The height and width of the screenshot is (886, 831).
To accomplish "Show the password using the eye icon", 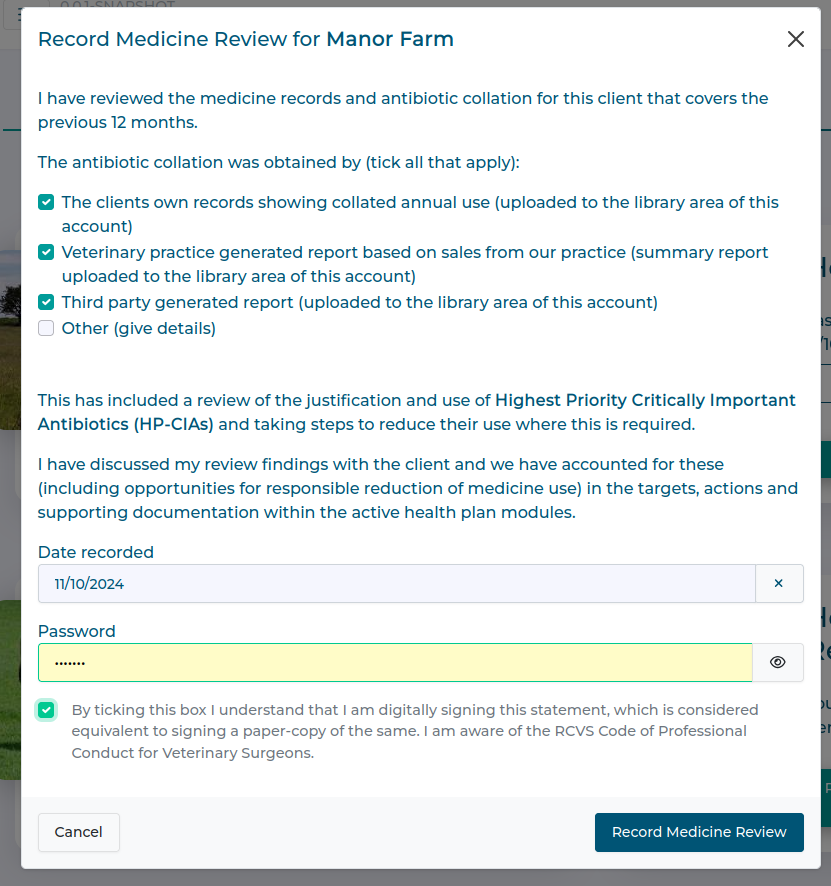I will tap(778, 662).
